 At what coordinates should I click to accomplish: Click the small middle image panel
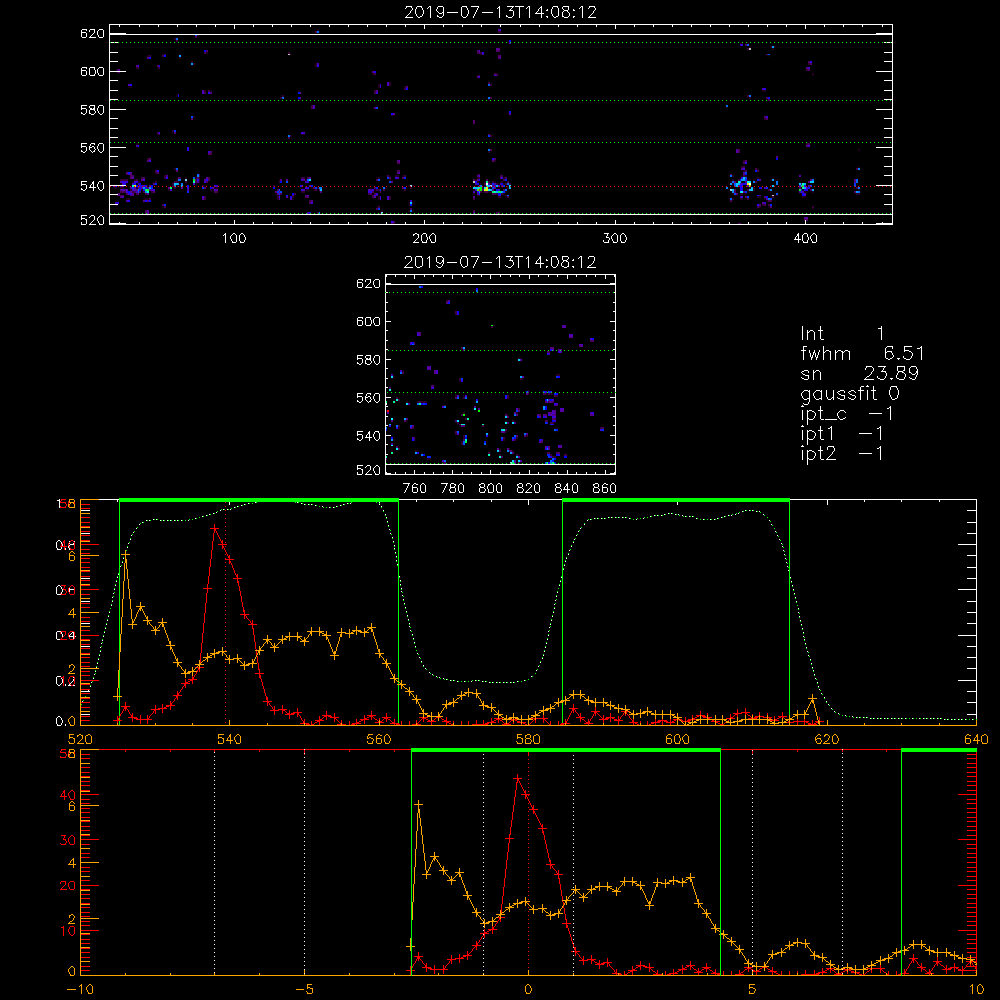tap(501, 374)
